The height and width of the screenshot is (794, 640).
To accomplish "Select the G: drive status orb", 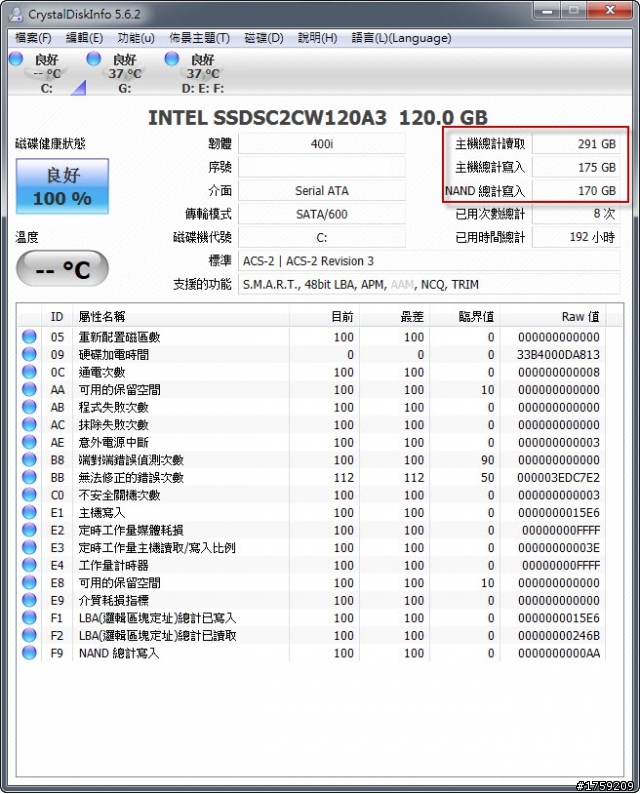I will point(93,59).
